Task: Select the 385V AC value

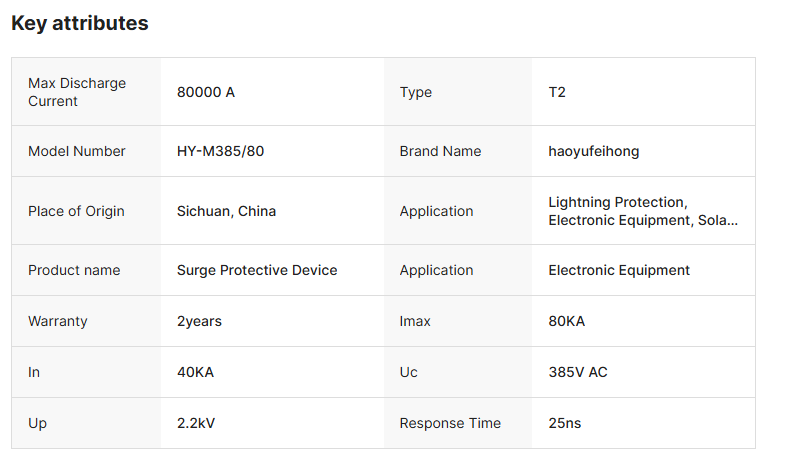Action: (x=578, y=372)
